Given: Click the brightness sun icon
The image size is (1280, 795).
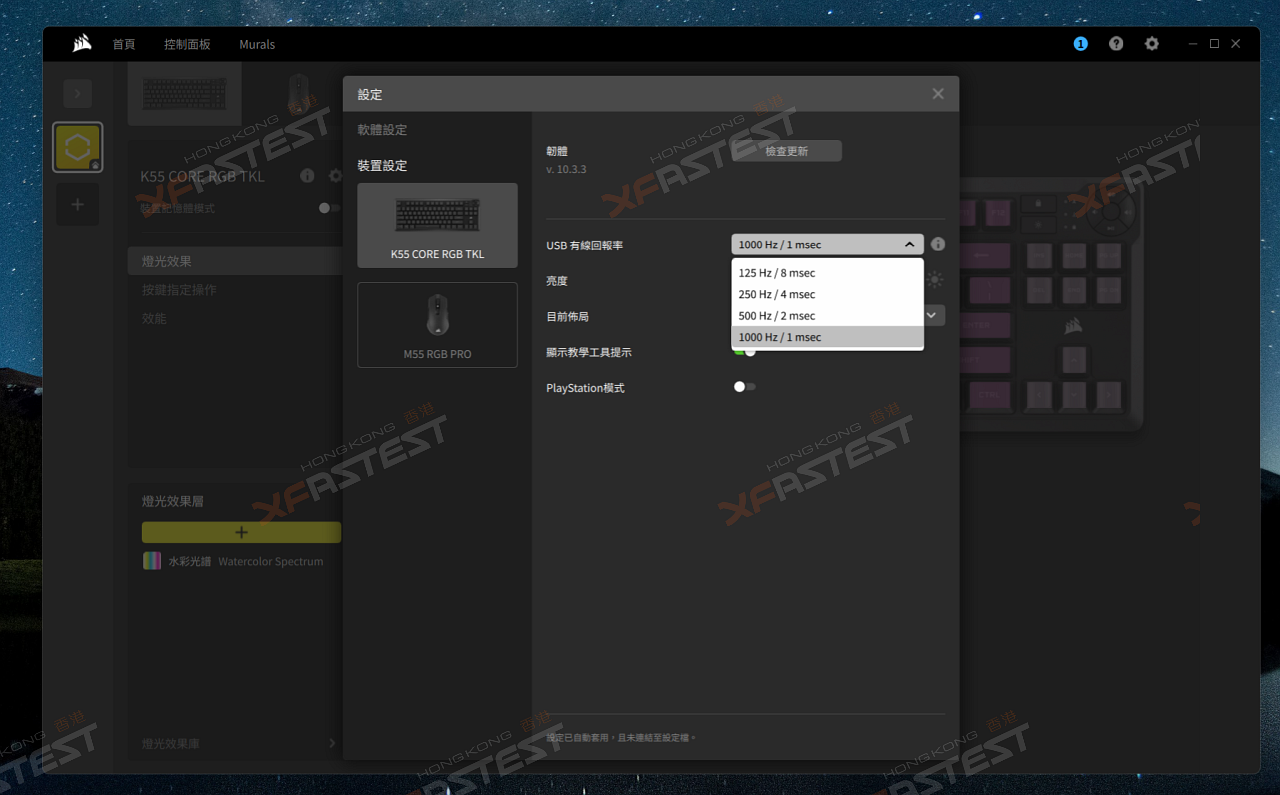Looking at the screenshot, I should 935,280.
